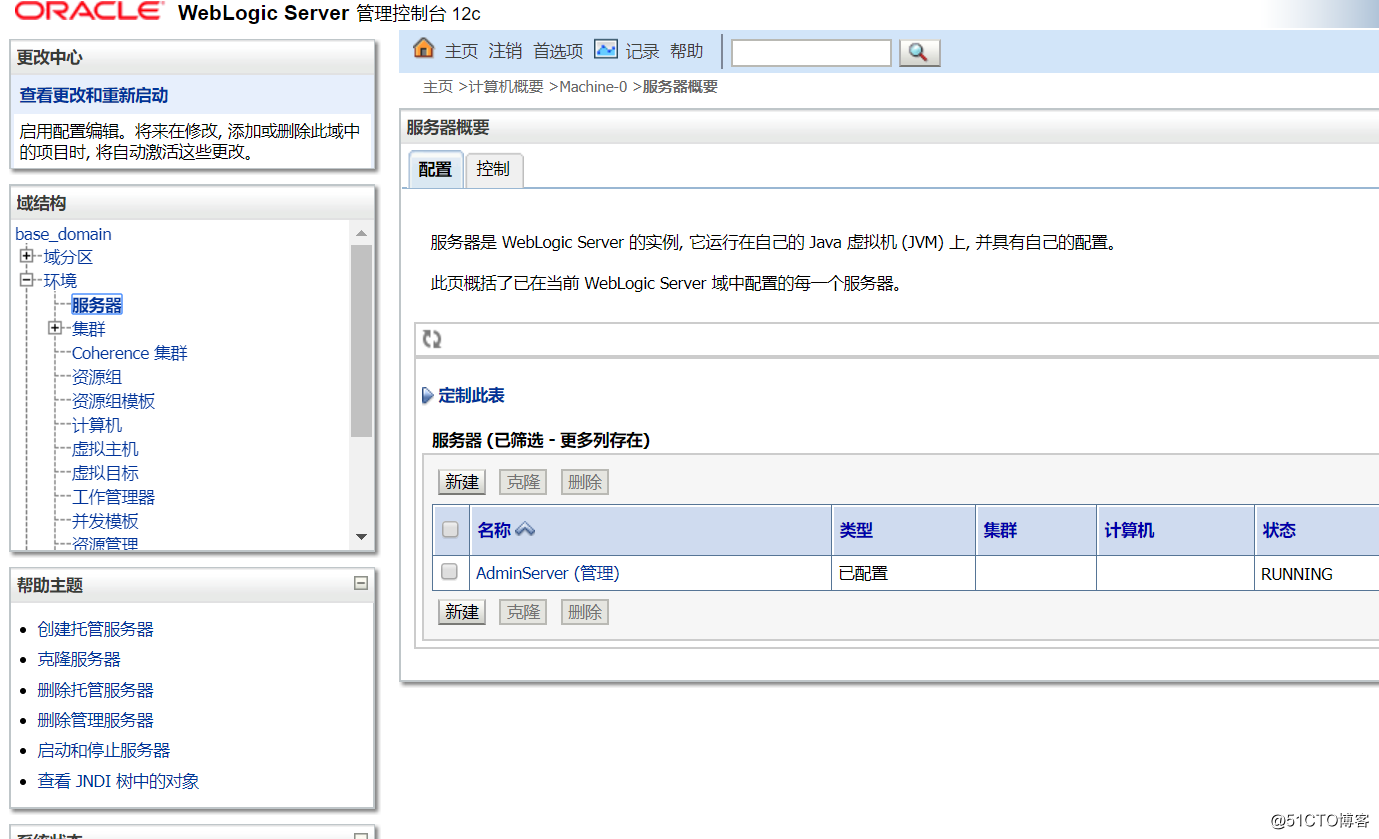Tick the select-all checkbox in table header
The image size is (1379, 839).
(x=450, y=530)
